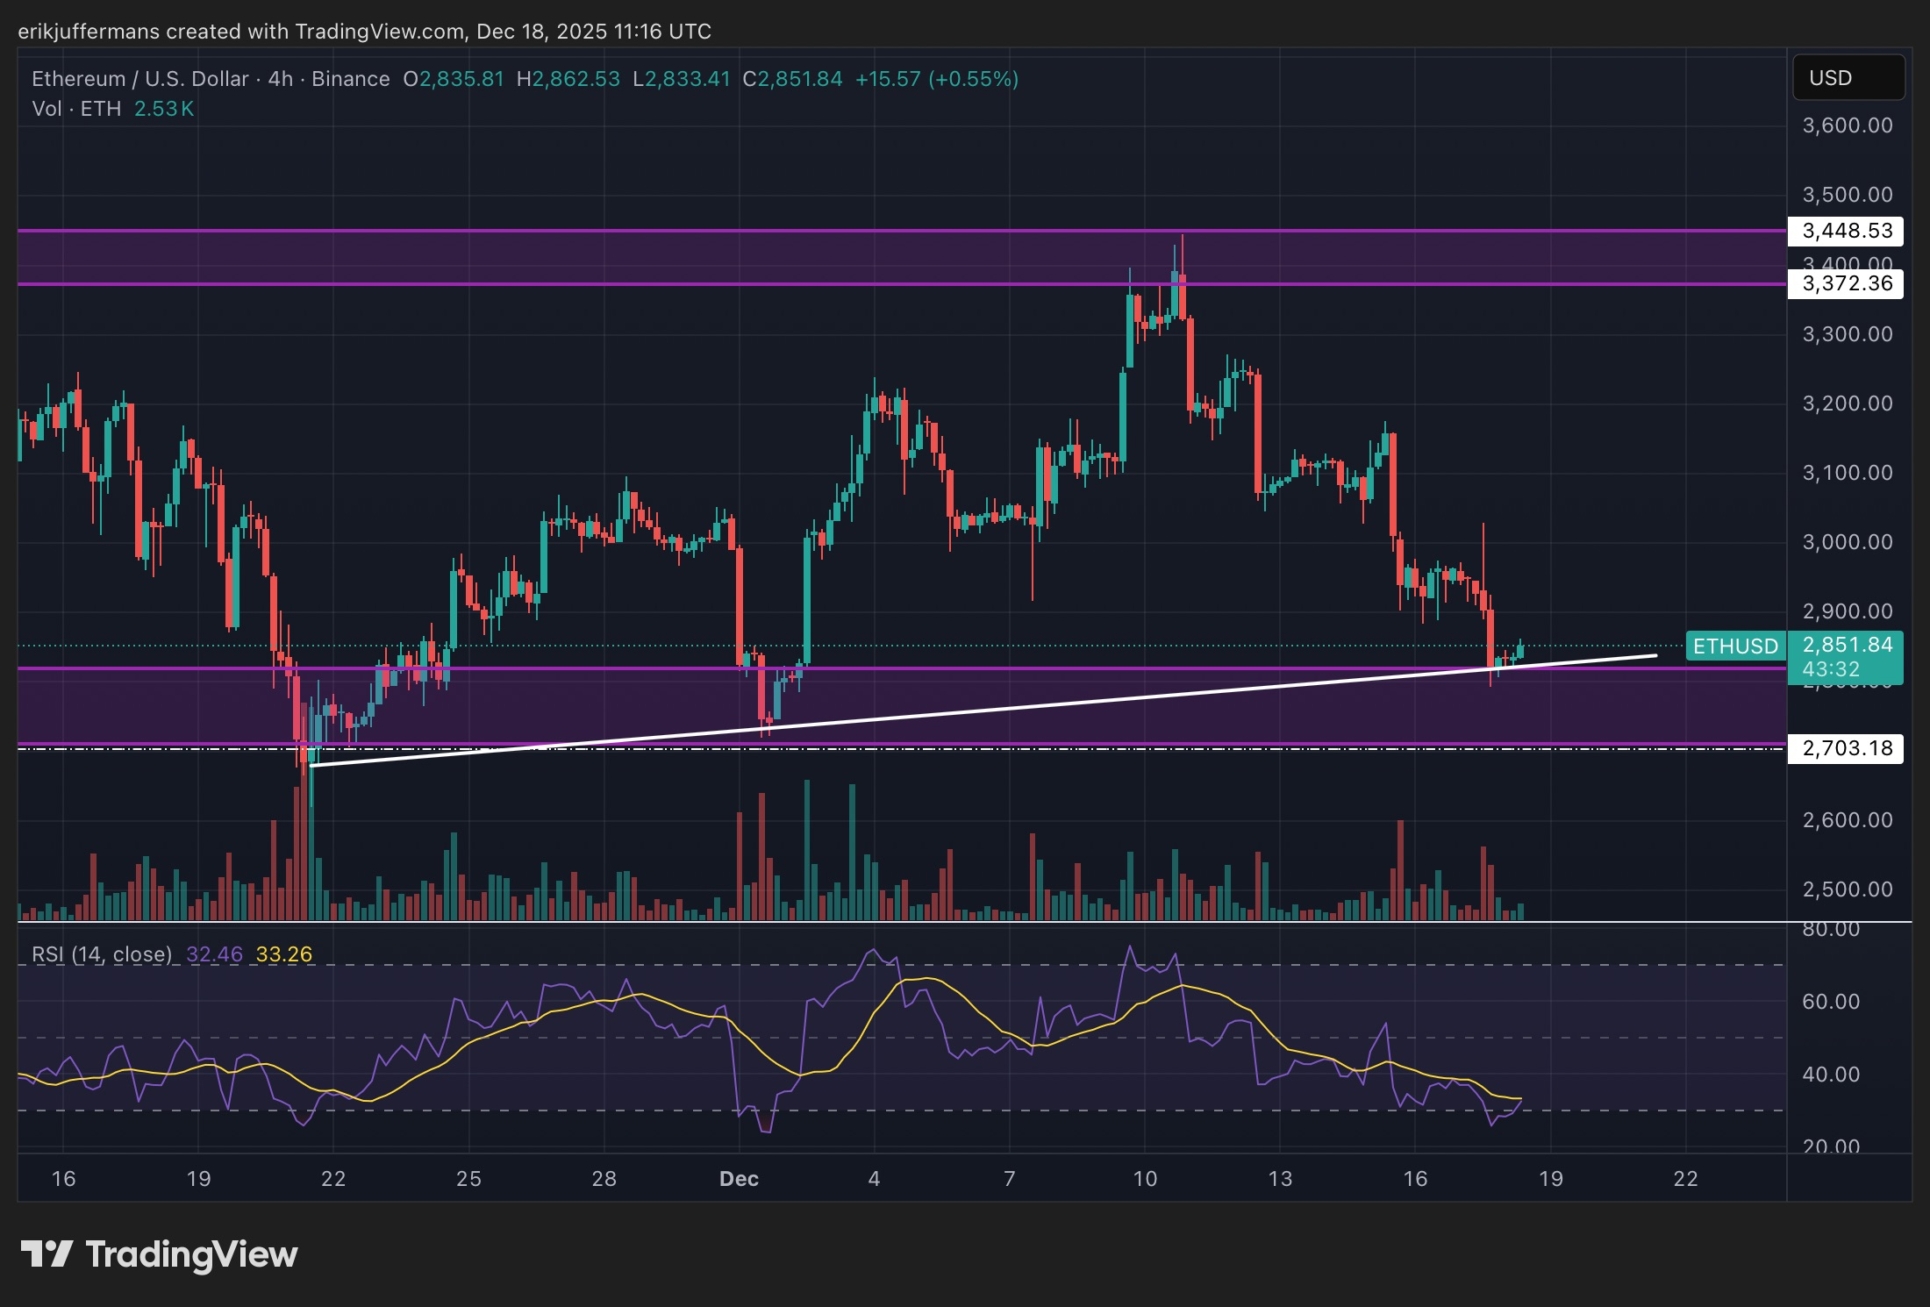1930x1307 pixels.
Task: Select the 3,372.36 price level label
Action: tap(1846, 284)
